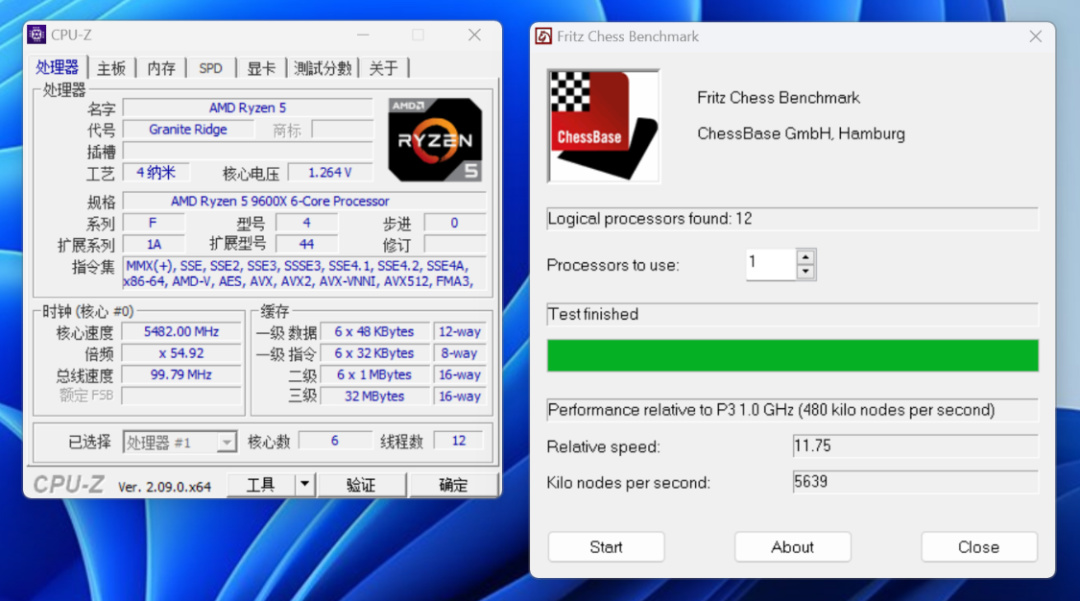Close the Fritz Chess Benchmark window
This screenshot has height=601, width=1080.
(x=1035, y=36)
